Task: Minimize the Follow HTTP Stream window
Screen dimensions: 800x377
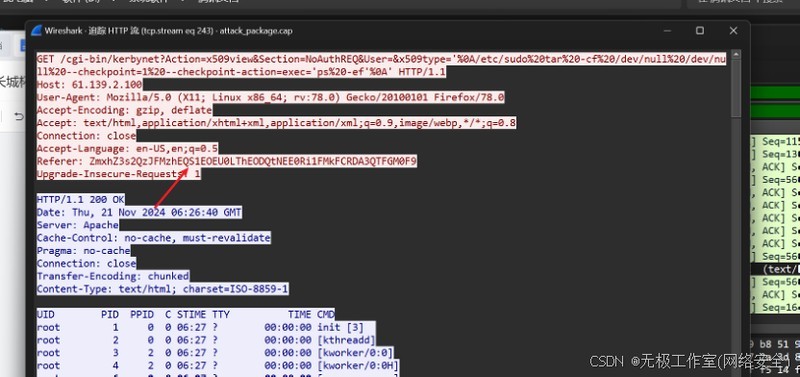Action: tap(667, 31)
